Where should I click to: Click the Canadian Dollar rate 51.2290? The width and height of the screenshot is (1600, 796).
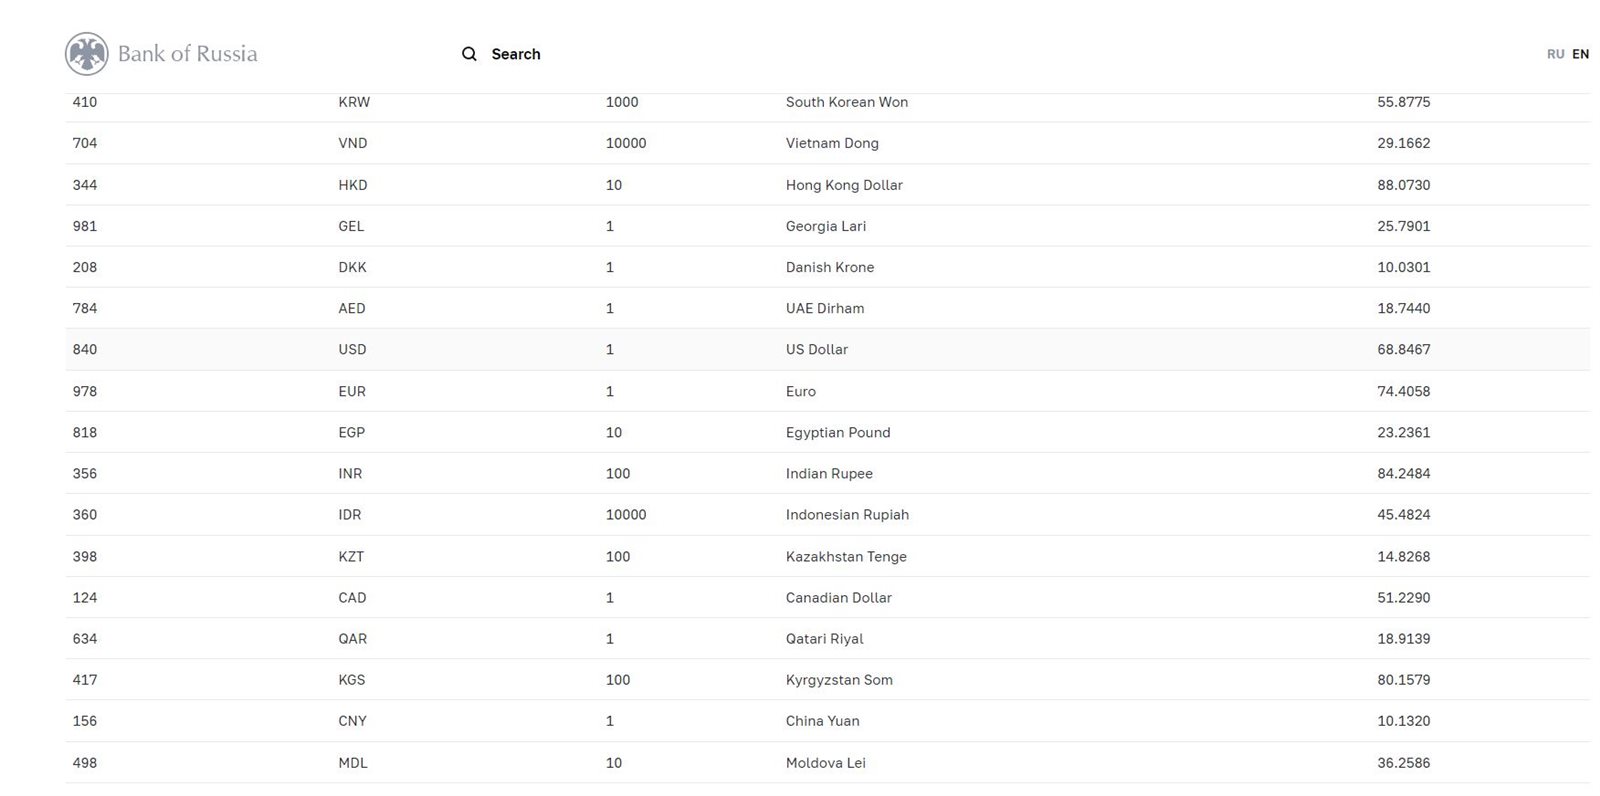[x=1403, y=598]
